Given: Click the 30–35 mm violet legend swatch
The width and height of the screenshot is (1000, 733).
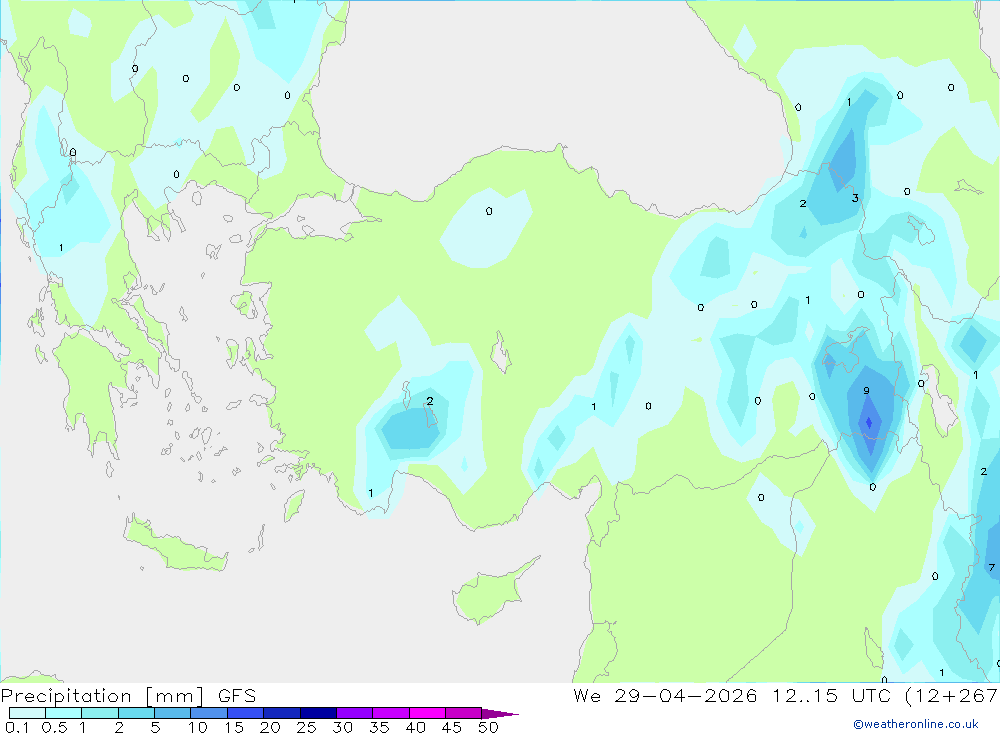Looking at the screenshot, I should click(355, 713).
